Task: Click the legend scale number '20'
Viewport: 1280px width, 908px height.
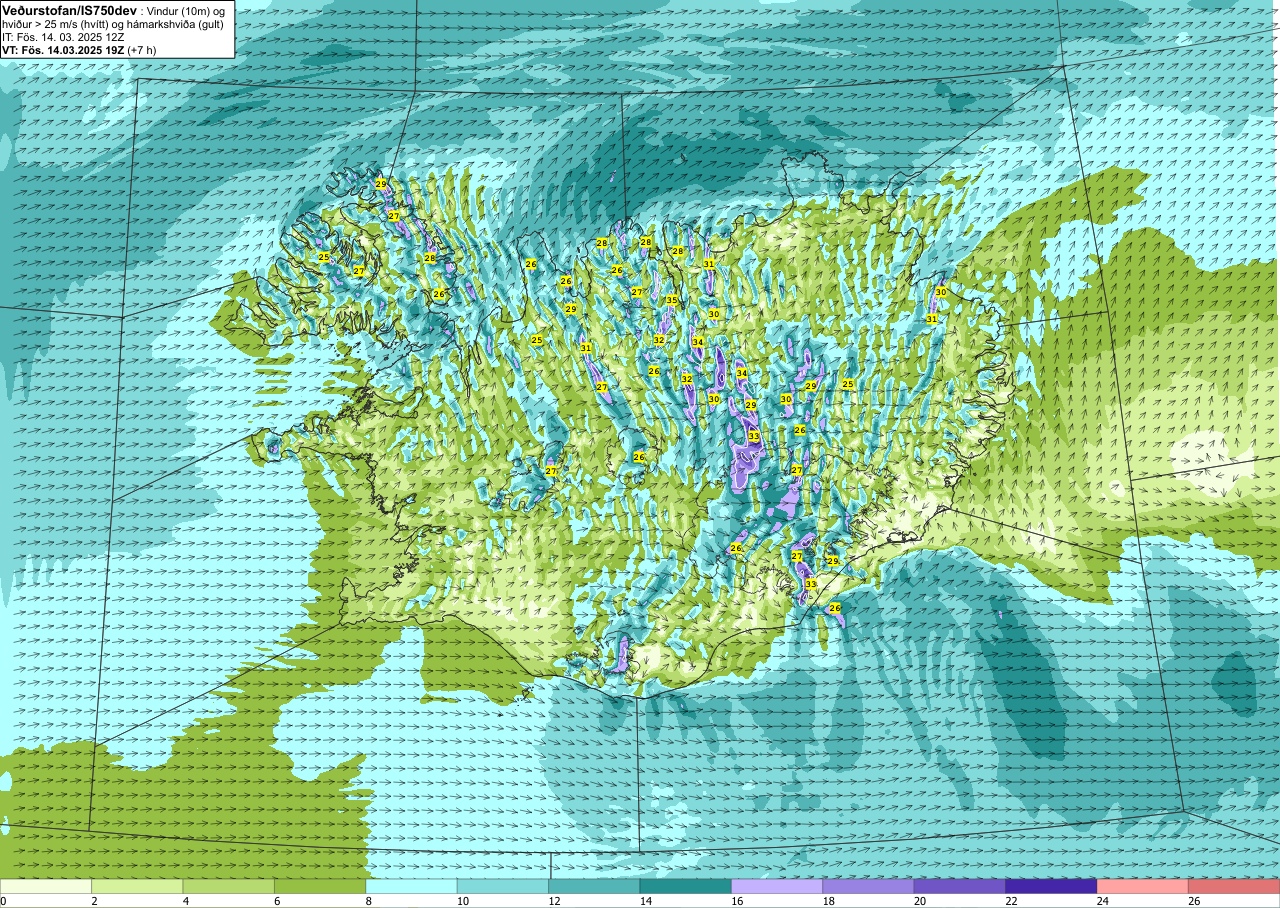Action: coord(921,901)
